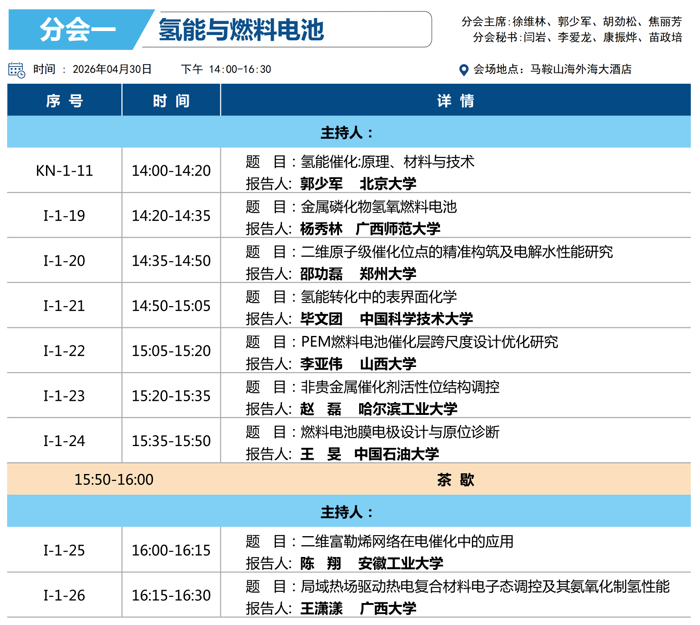The height and width of the screenshot is (625, 700).
Task: Open talk title 金属磷化物氢氧燃料电池
Action: (x=378, y=207)
